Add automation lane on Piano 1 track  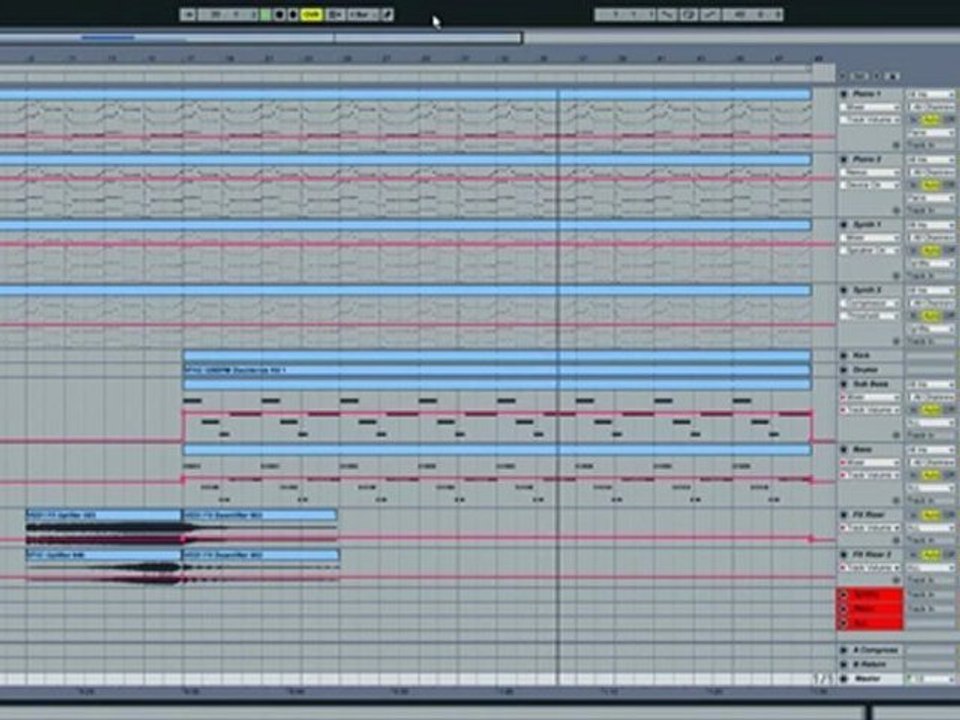tap(896, 146)
